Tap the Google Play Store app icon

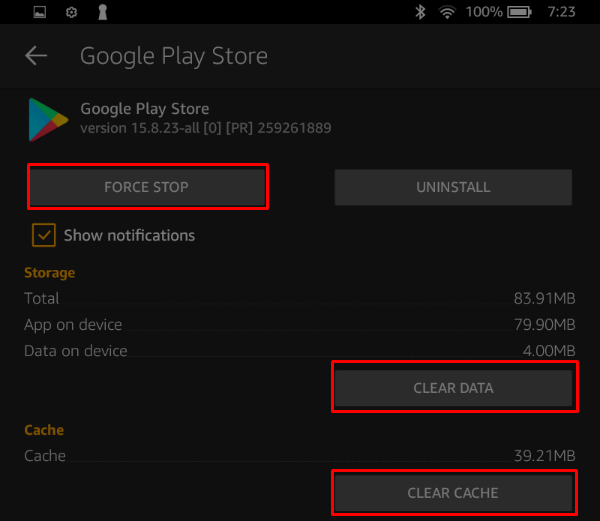48,120
